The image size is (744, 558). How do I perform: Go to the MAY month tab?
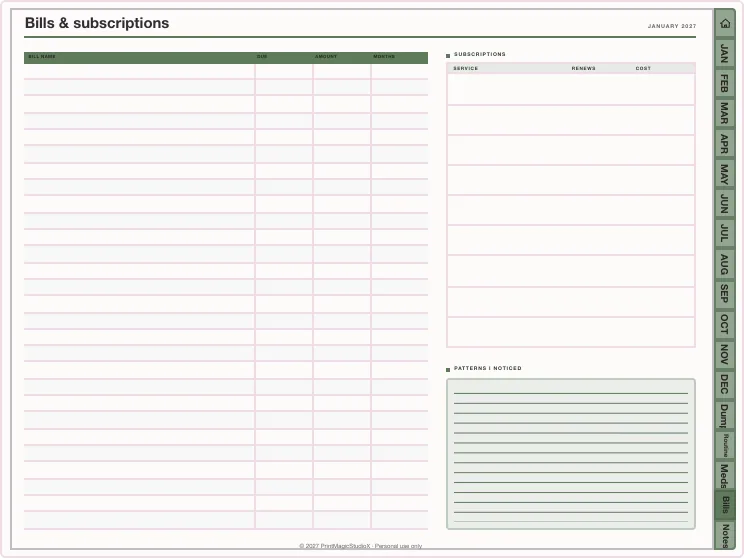pyautogui.click(x=725, y=174)
